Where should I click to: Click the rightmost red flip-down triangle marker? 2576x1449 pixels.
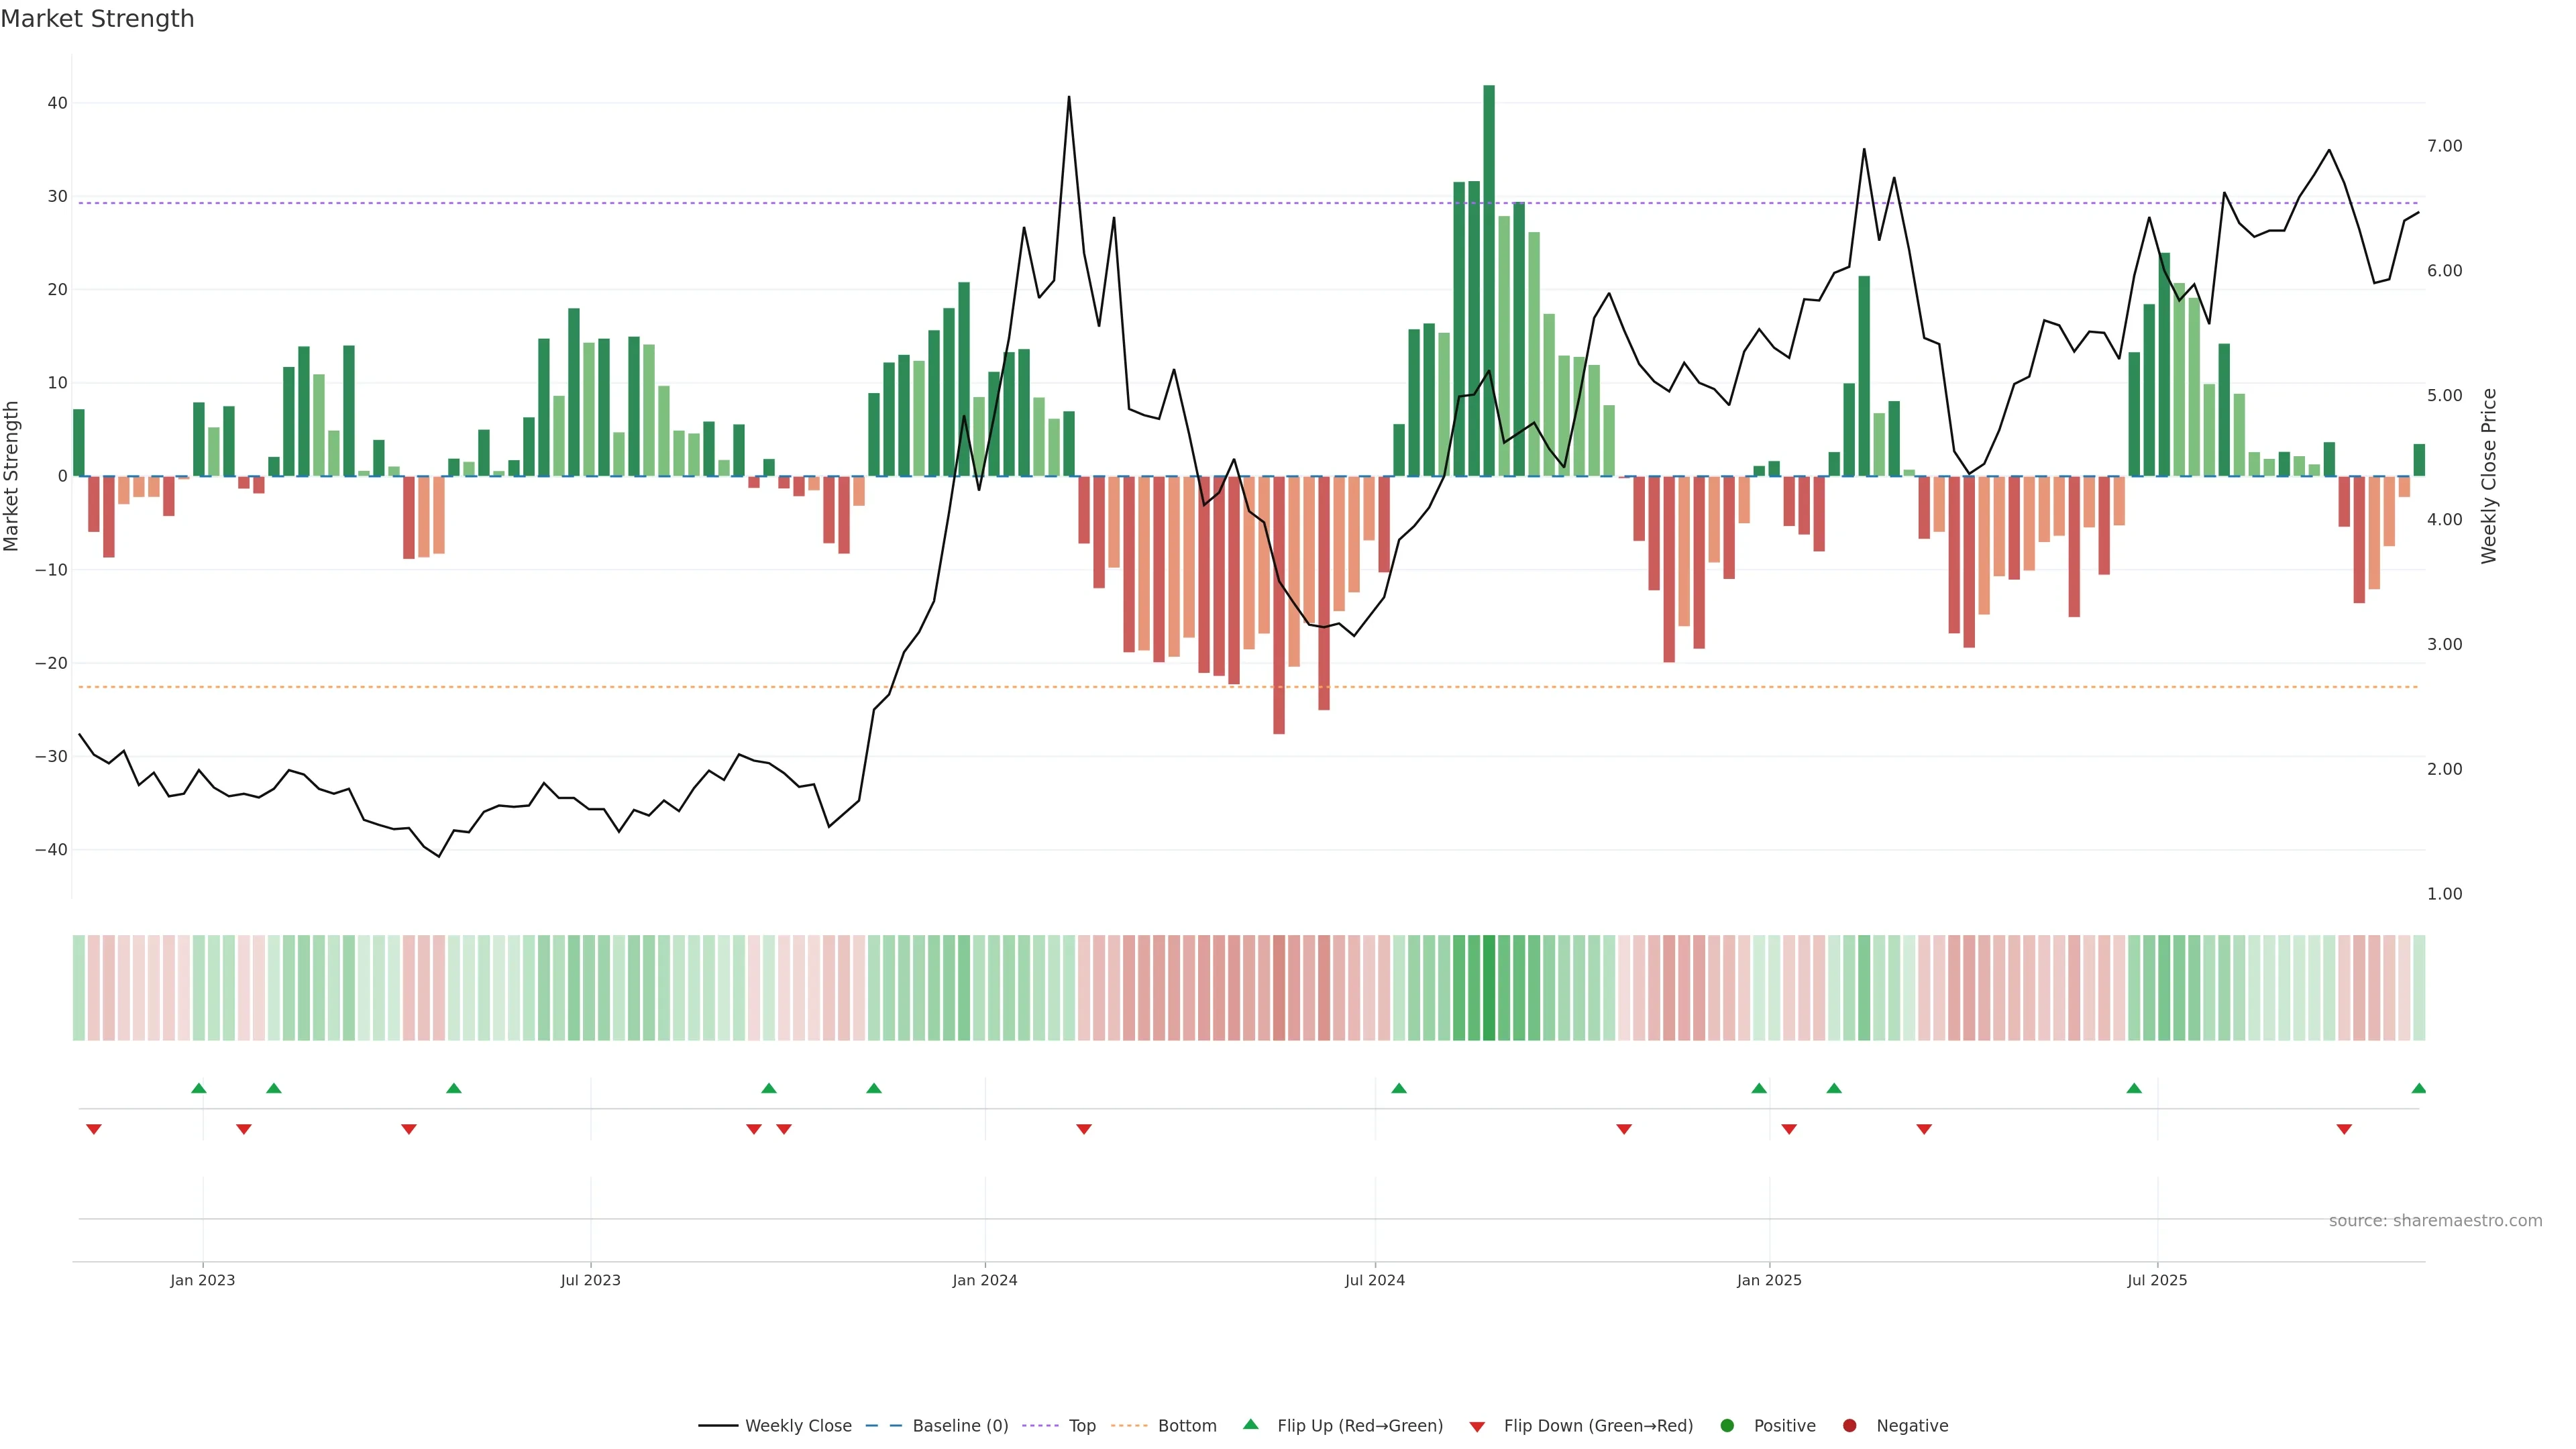(2344, 1129)
